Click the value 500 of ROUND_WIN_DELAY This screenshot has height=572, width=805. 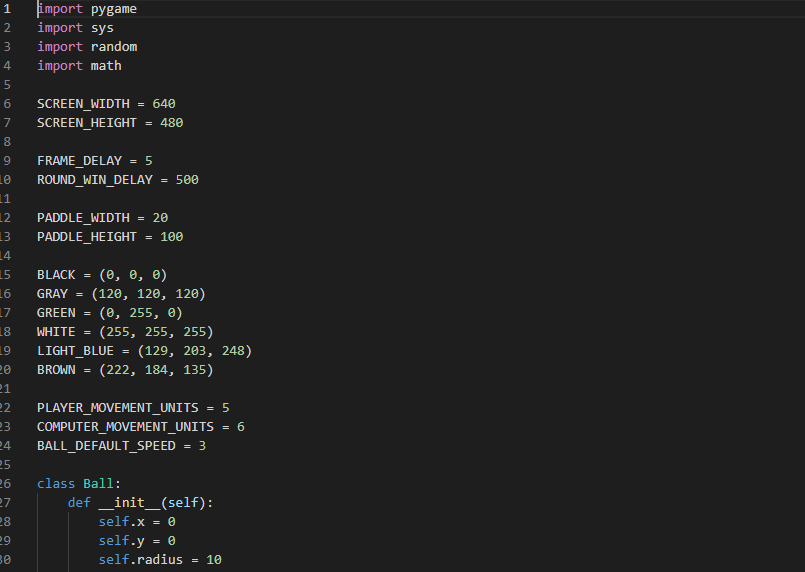pos(187,180)
